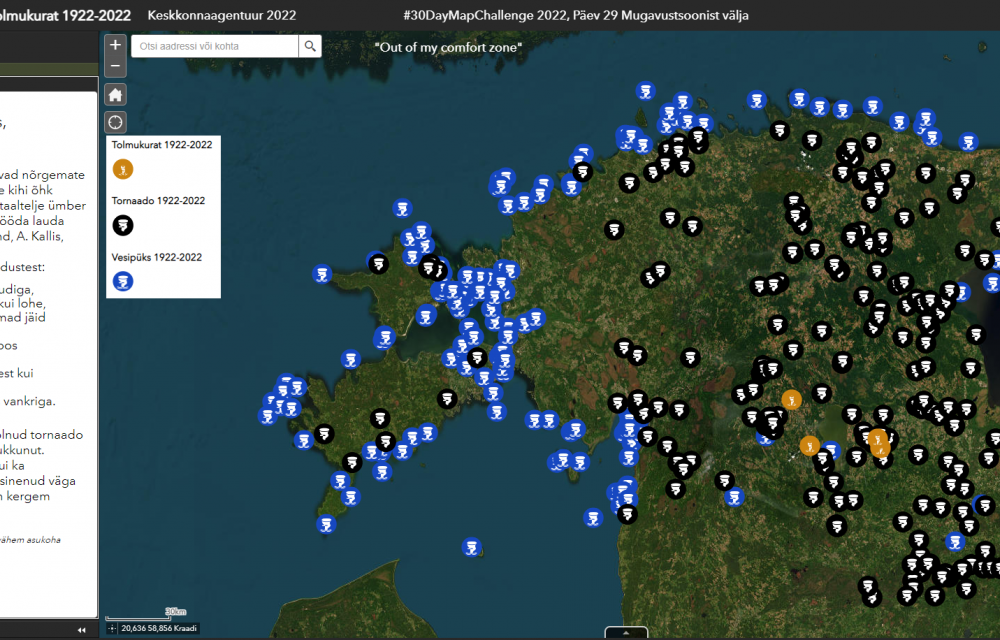
Task: Zoom out with the minus button
Action: [x=115, y=66]
